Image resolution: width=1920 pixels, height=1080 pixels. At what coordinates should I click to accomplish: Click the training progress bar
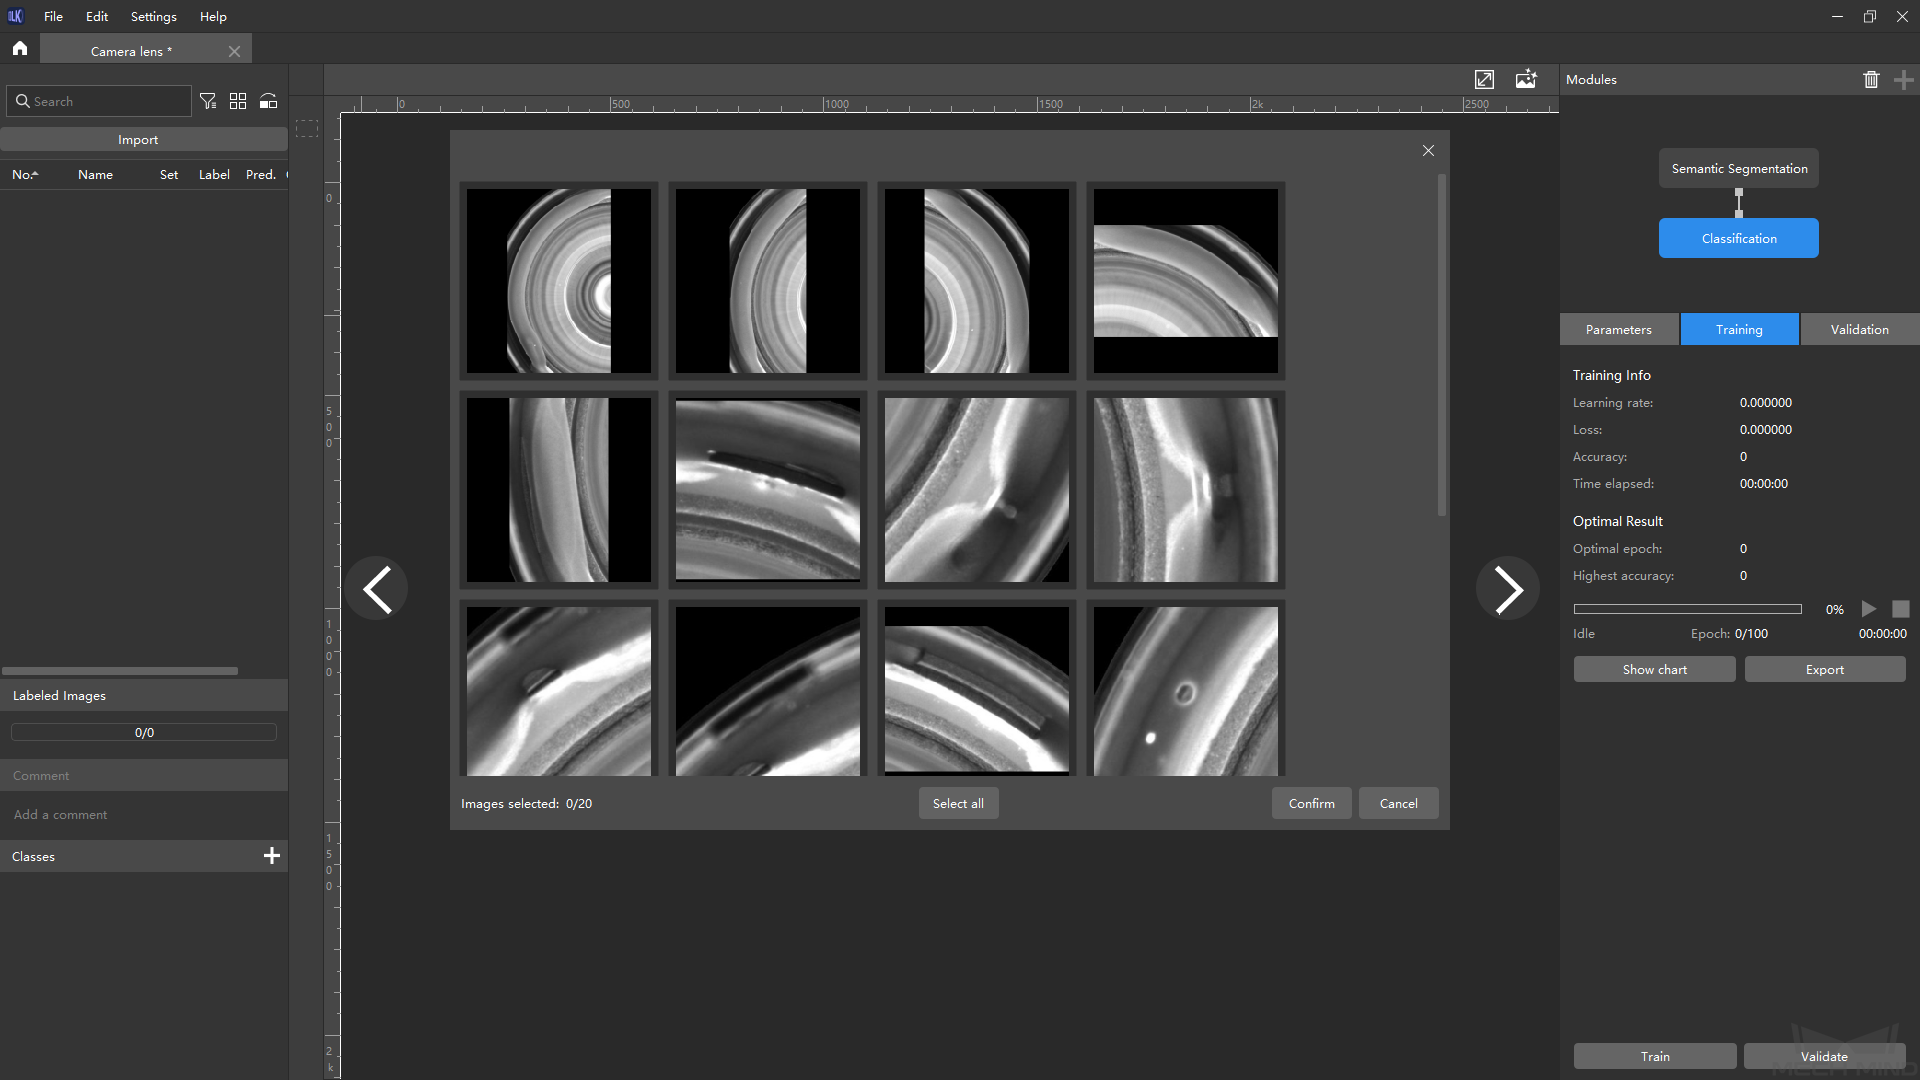1687,609
